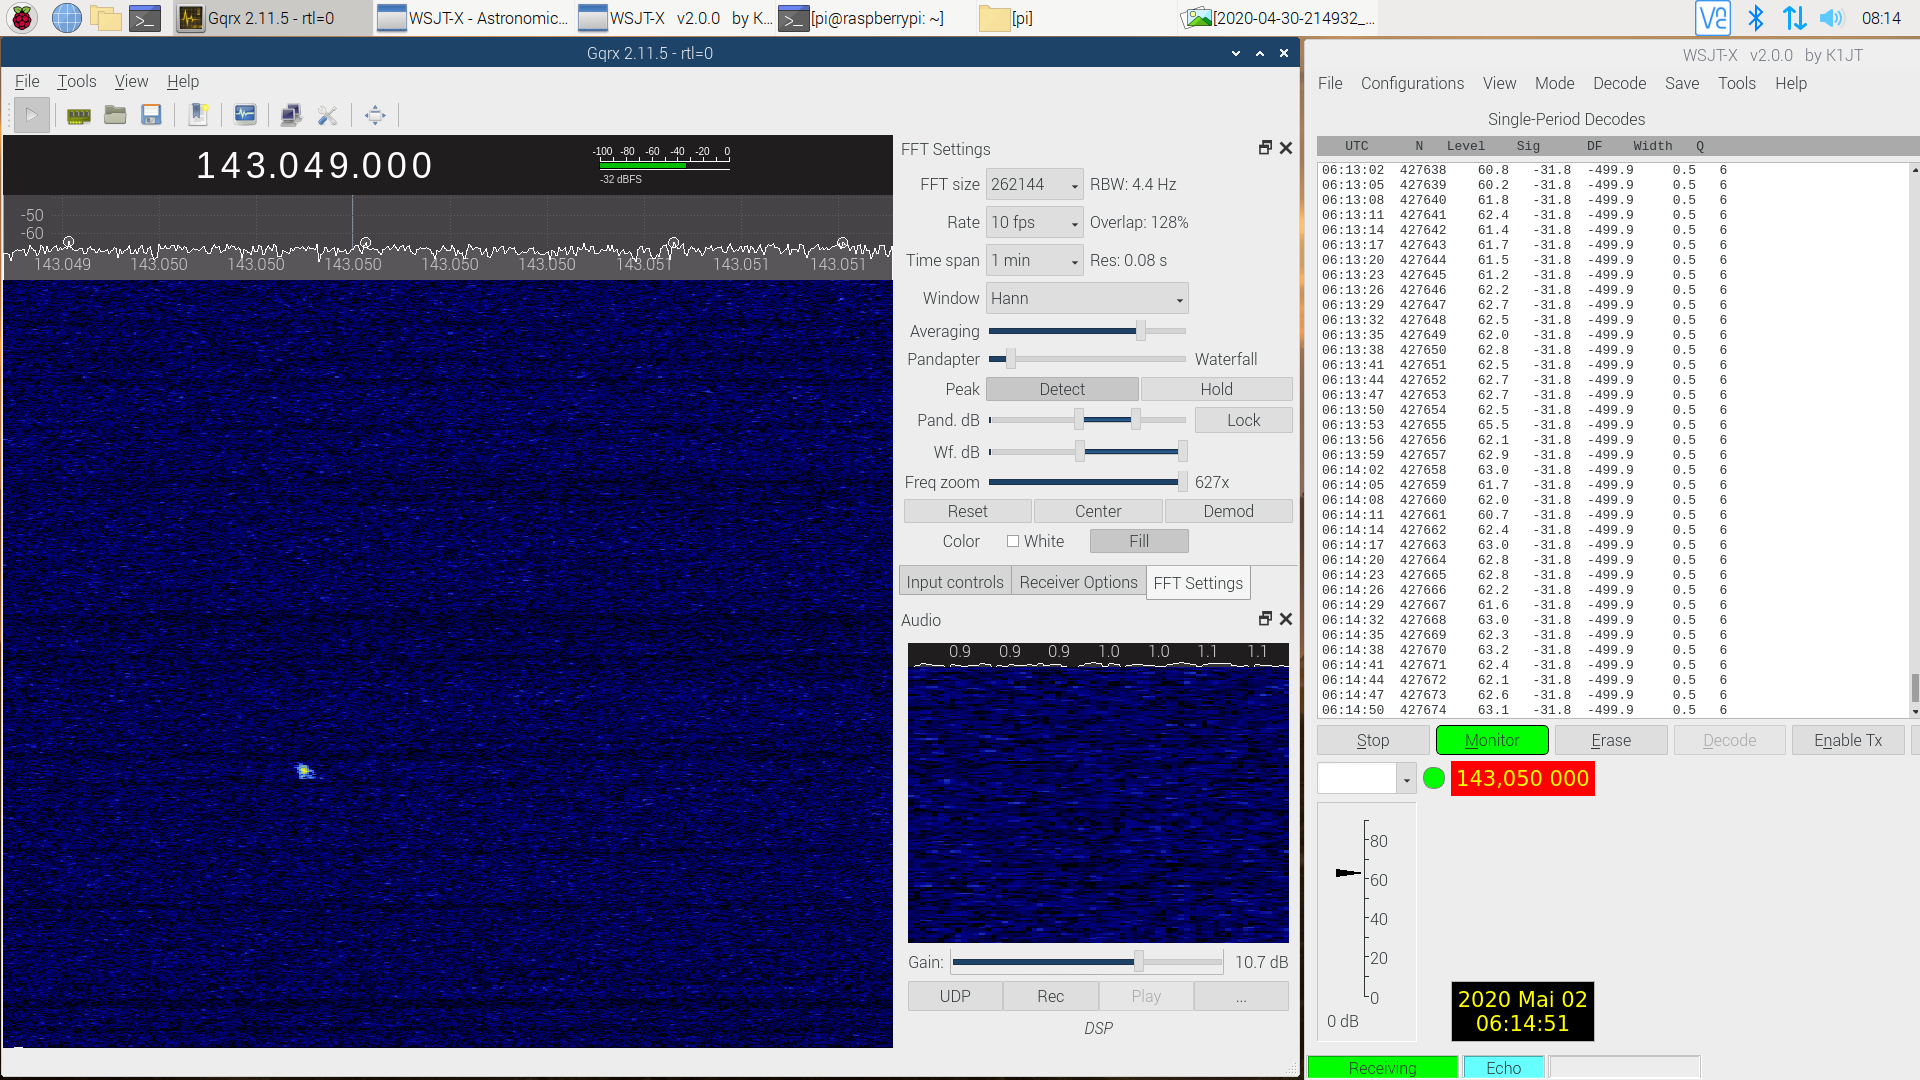Toggle audio recording with Rec
This screenshot has height=1080, width=1920.
(x=1051, y=996)
